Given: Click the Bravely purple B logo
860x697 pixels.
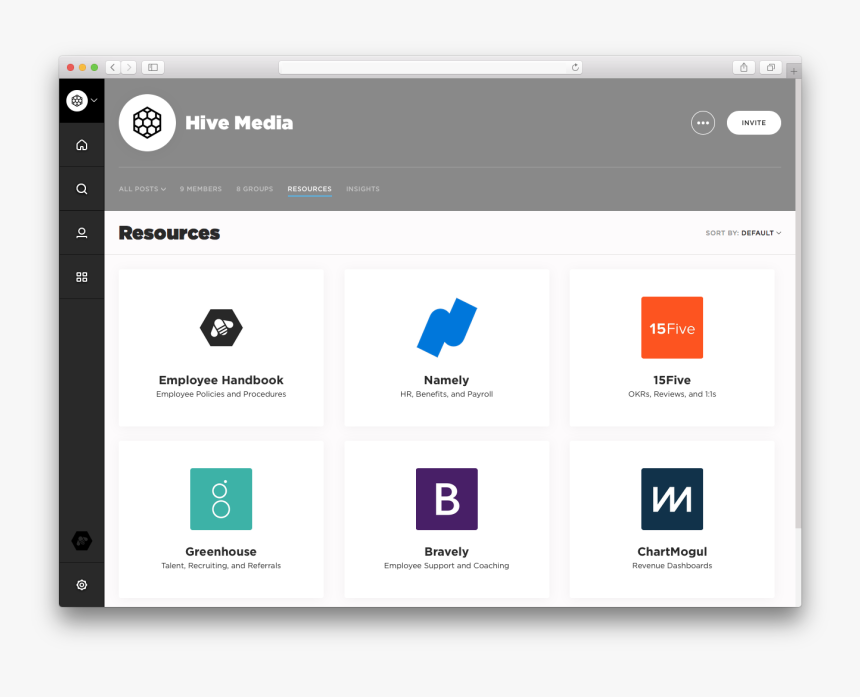Looking at the screenshot, I should coord(446,499).
